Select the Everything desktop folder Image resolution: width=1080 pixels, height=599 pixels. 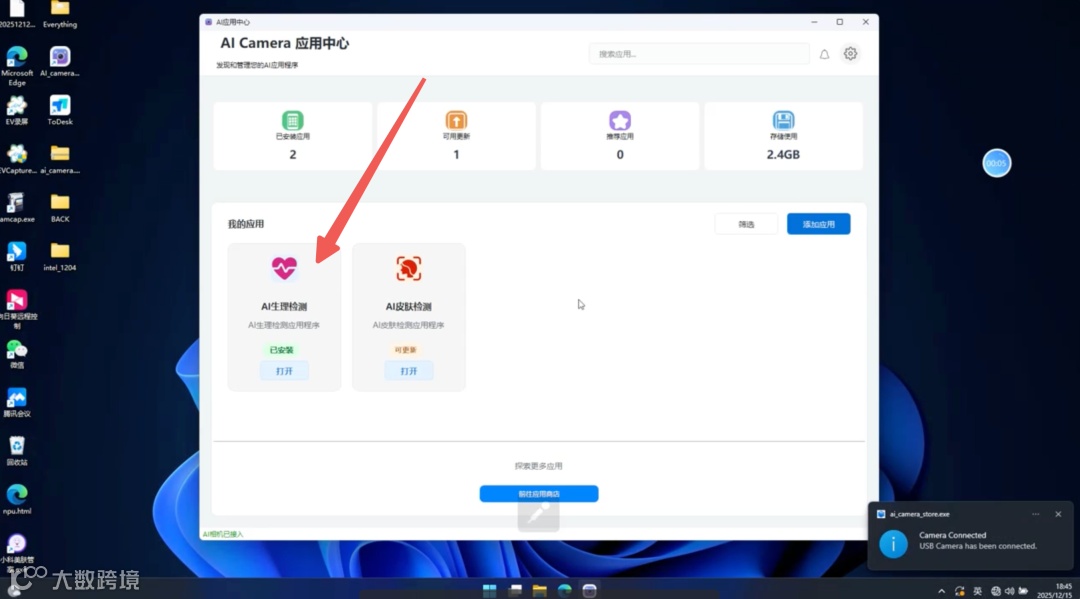(60, 14)
